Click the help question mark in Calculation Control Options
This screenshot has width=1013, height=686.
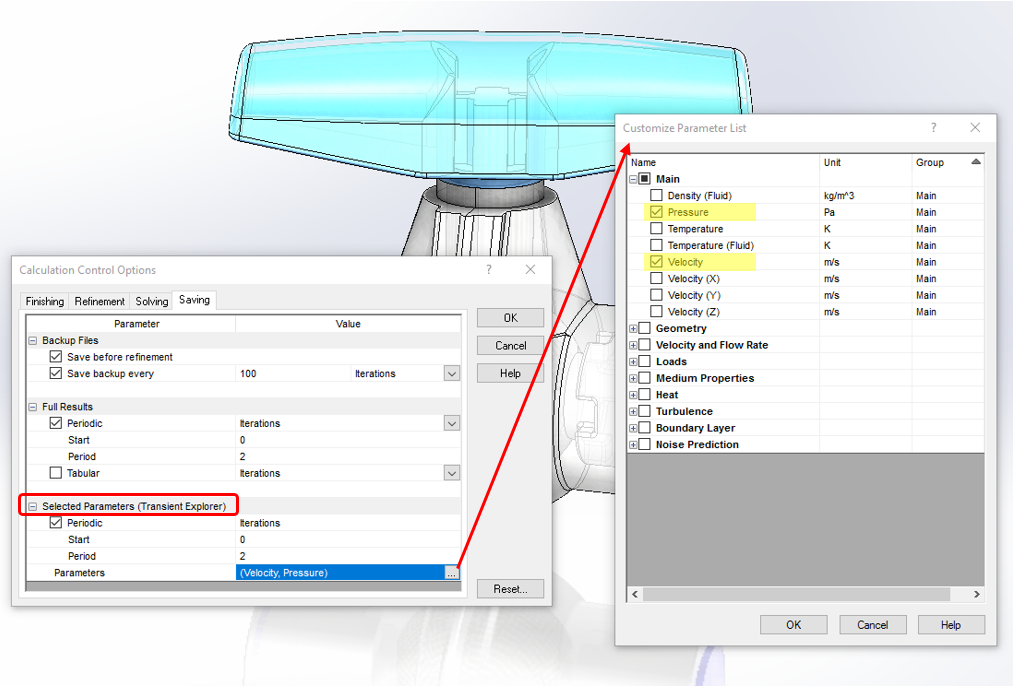coord(489,270)
